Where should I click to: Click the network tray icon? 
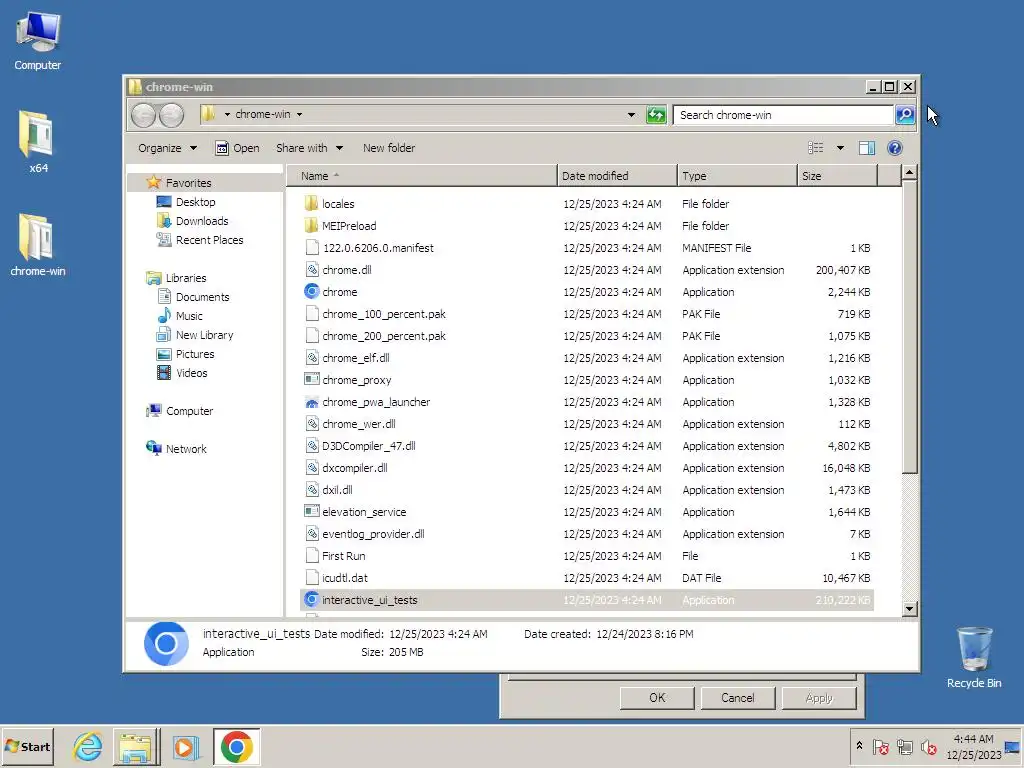pyautogui.click(x=905, y=746)
